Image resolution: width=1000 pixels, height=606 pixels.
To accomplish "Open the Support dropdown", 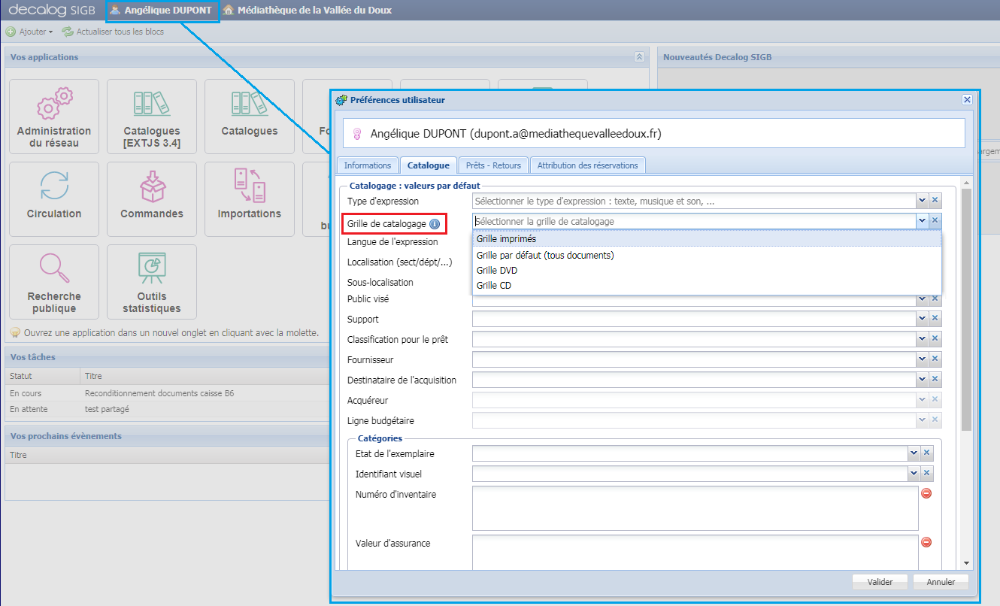I will click(x=922, y=319).
